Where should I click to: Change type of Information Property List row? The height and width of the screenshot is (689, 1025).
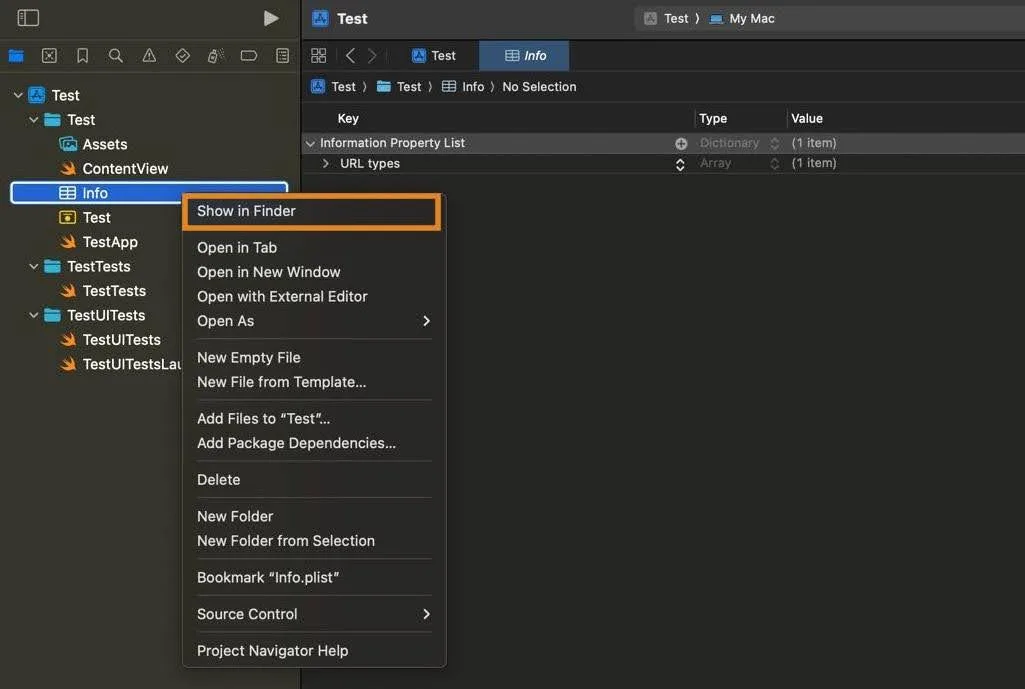click(739, 143)
